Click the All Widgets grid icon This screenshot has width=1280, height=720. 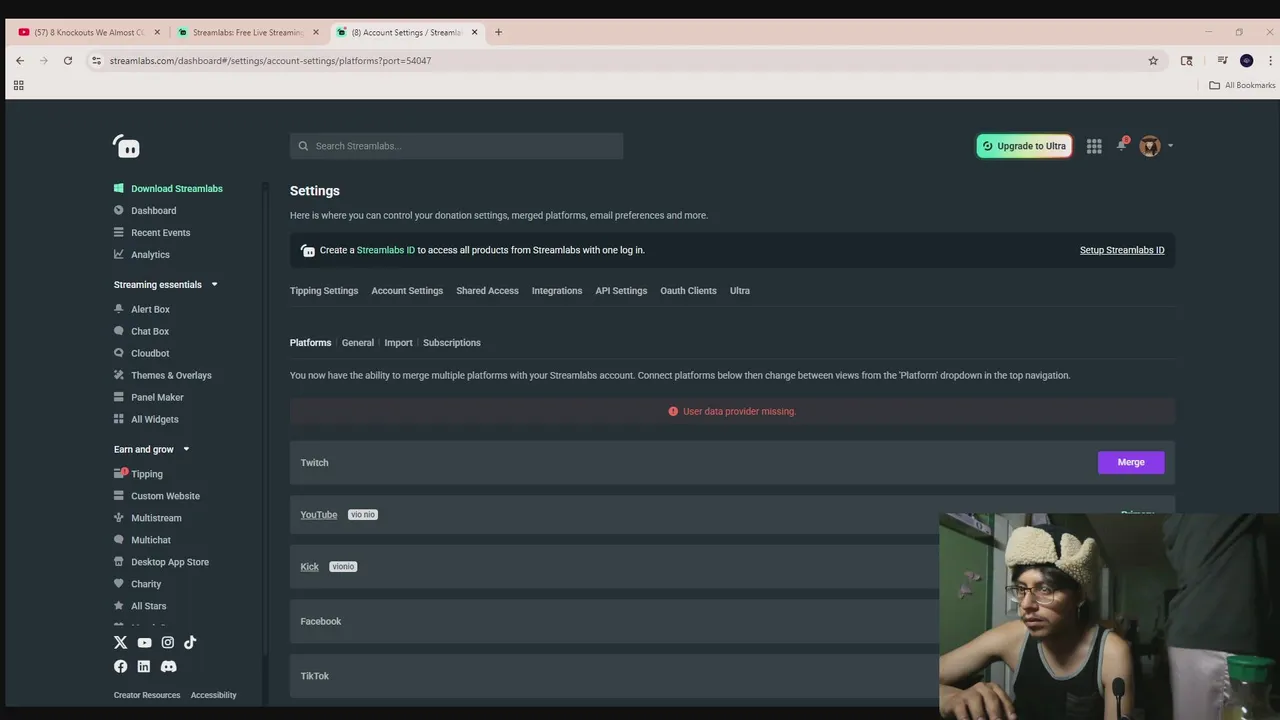(119, 419)
